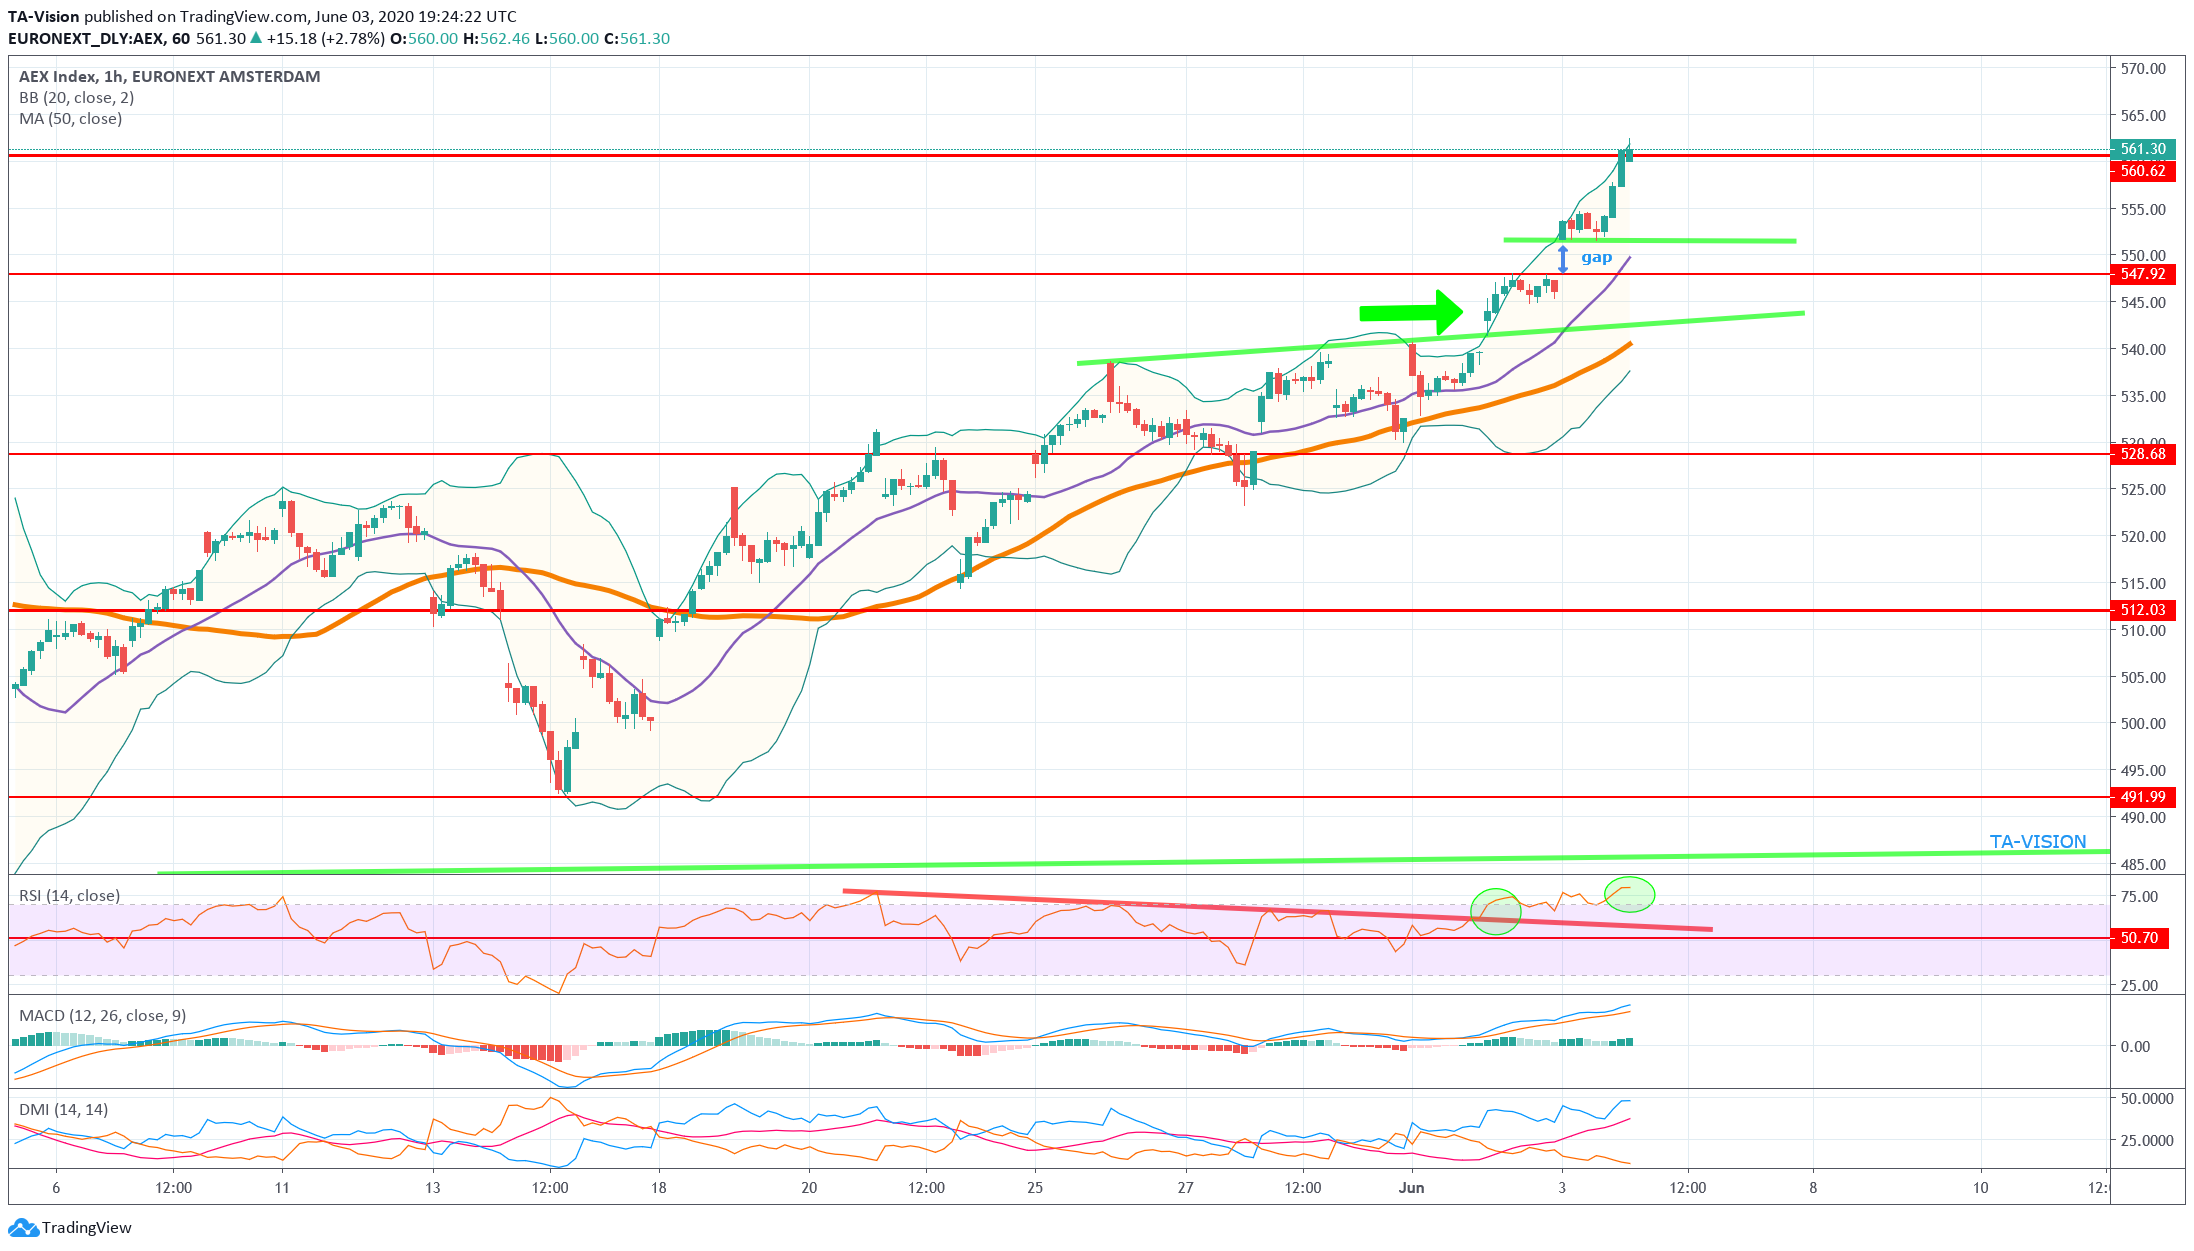The width and height of the screenshot is (2194, 1251).
Task: Click the +15.18 (+2.78%) change value
Action: pyautogui.click(x=325, y=38)
